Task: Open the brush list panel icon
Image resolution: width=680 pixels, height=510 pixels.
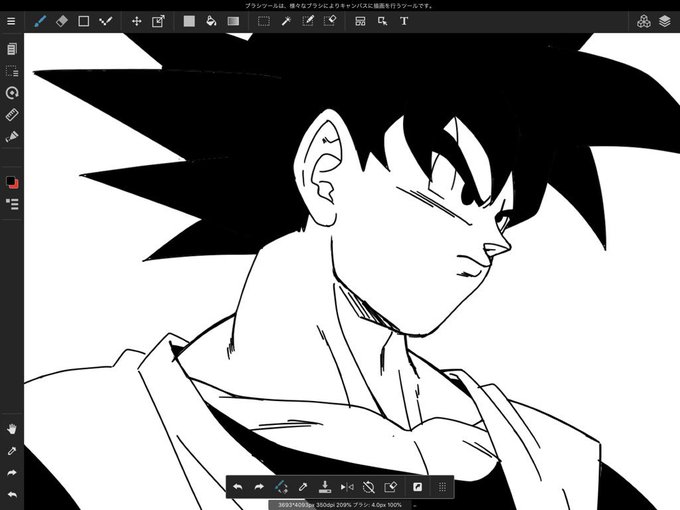Action: click(12, 204)
